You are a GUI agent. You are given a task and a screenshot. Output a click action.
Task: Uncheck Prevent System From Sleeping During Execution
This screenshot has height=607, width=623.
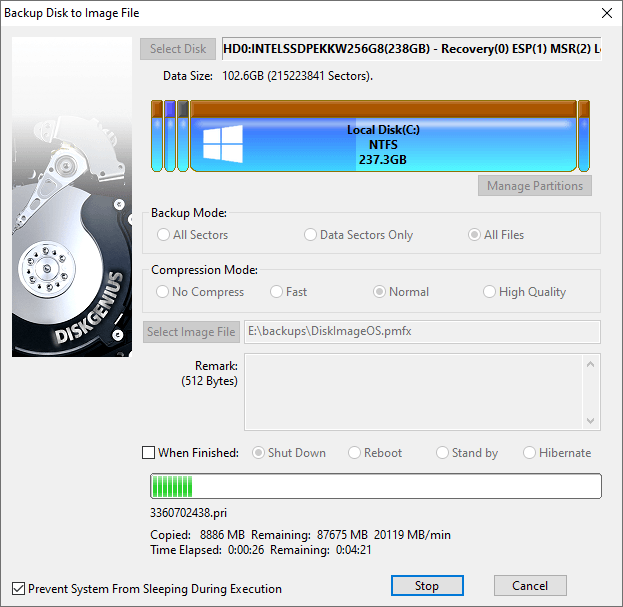point(19,589)
